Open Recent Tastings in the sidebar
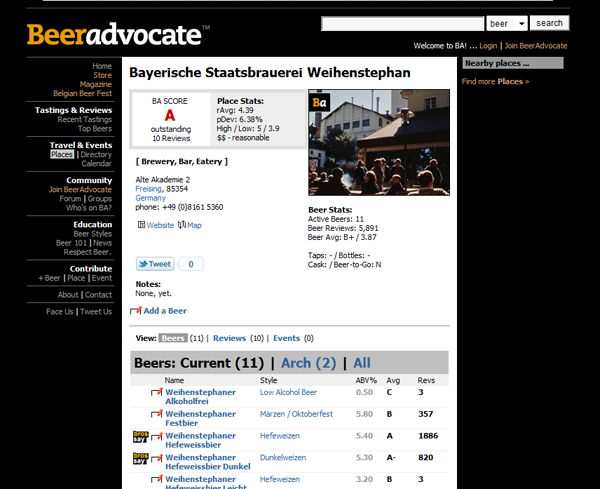This screenshot has width=600, height=489. [85, 119]
